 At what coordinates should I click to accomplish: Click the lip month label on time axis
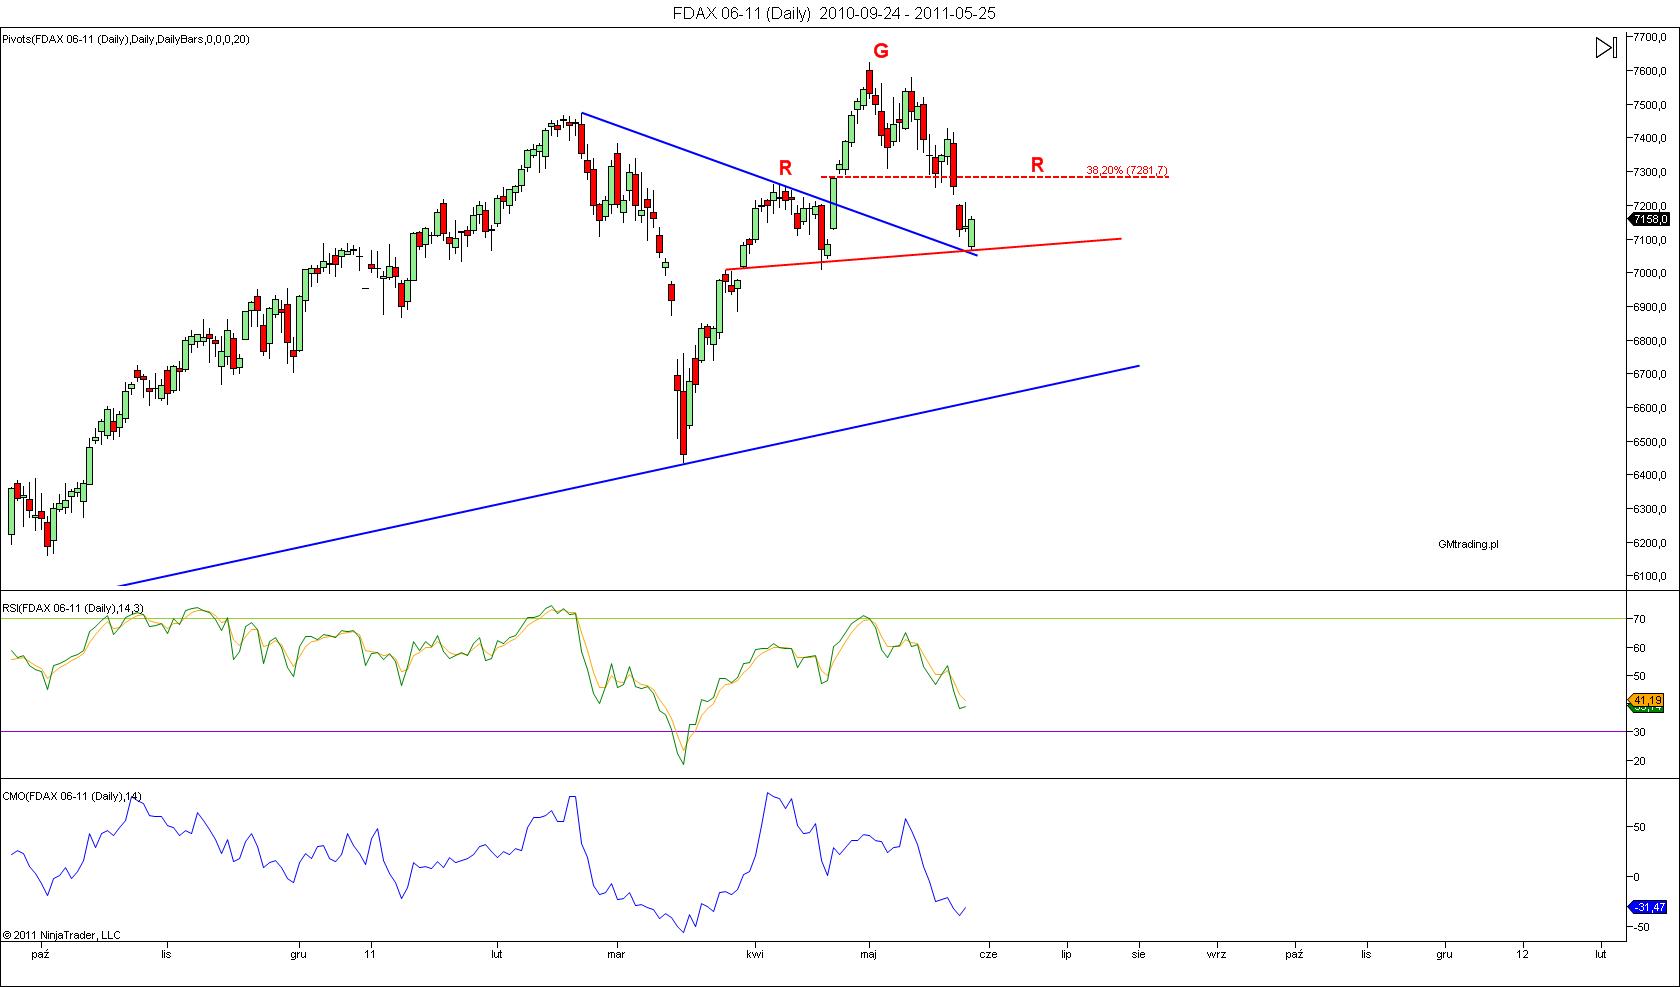coord(1067,954)
